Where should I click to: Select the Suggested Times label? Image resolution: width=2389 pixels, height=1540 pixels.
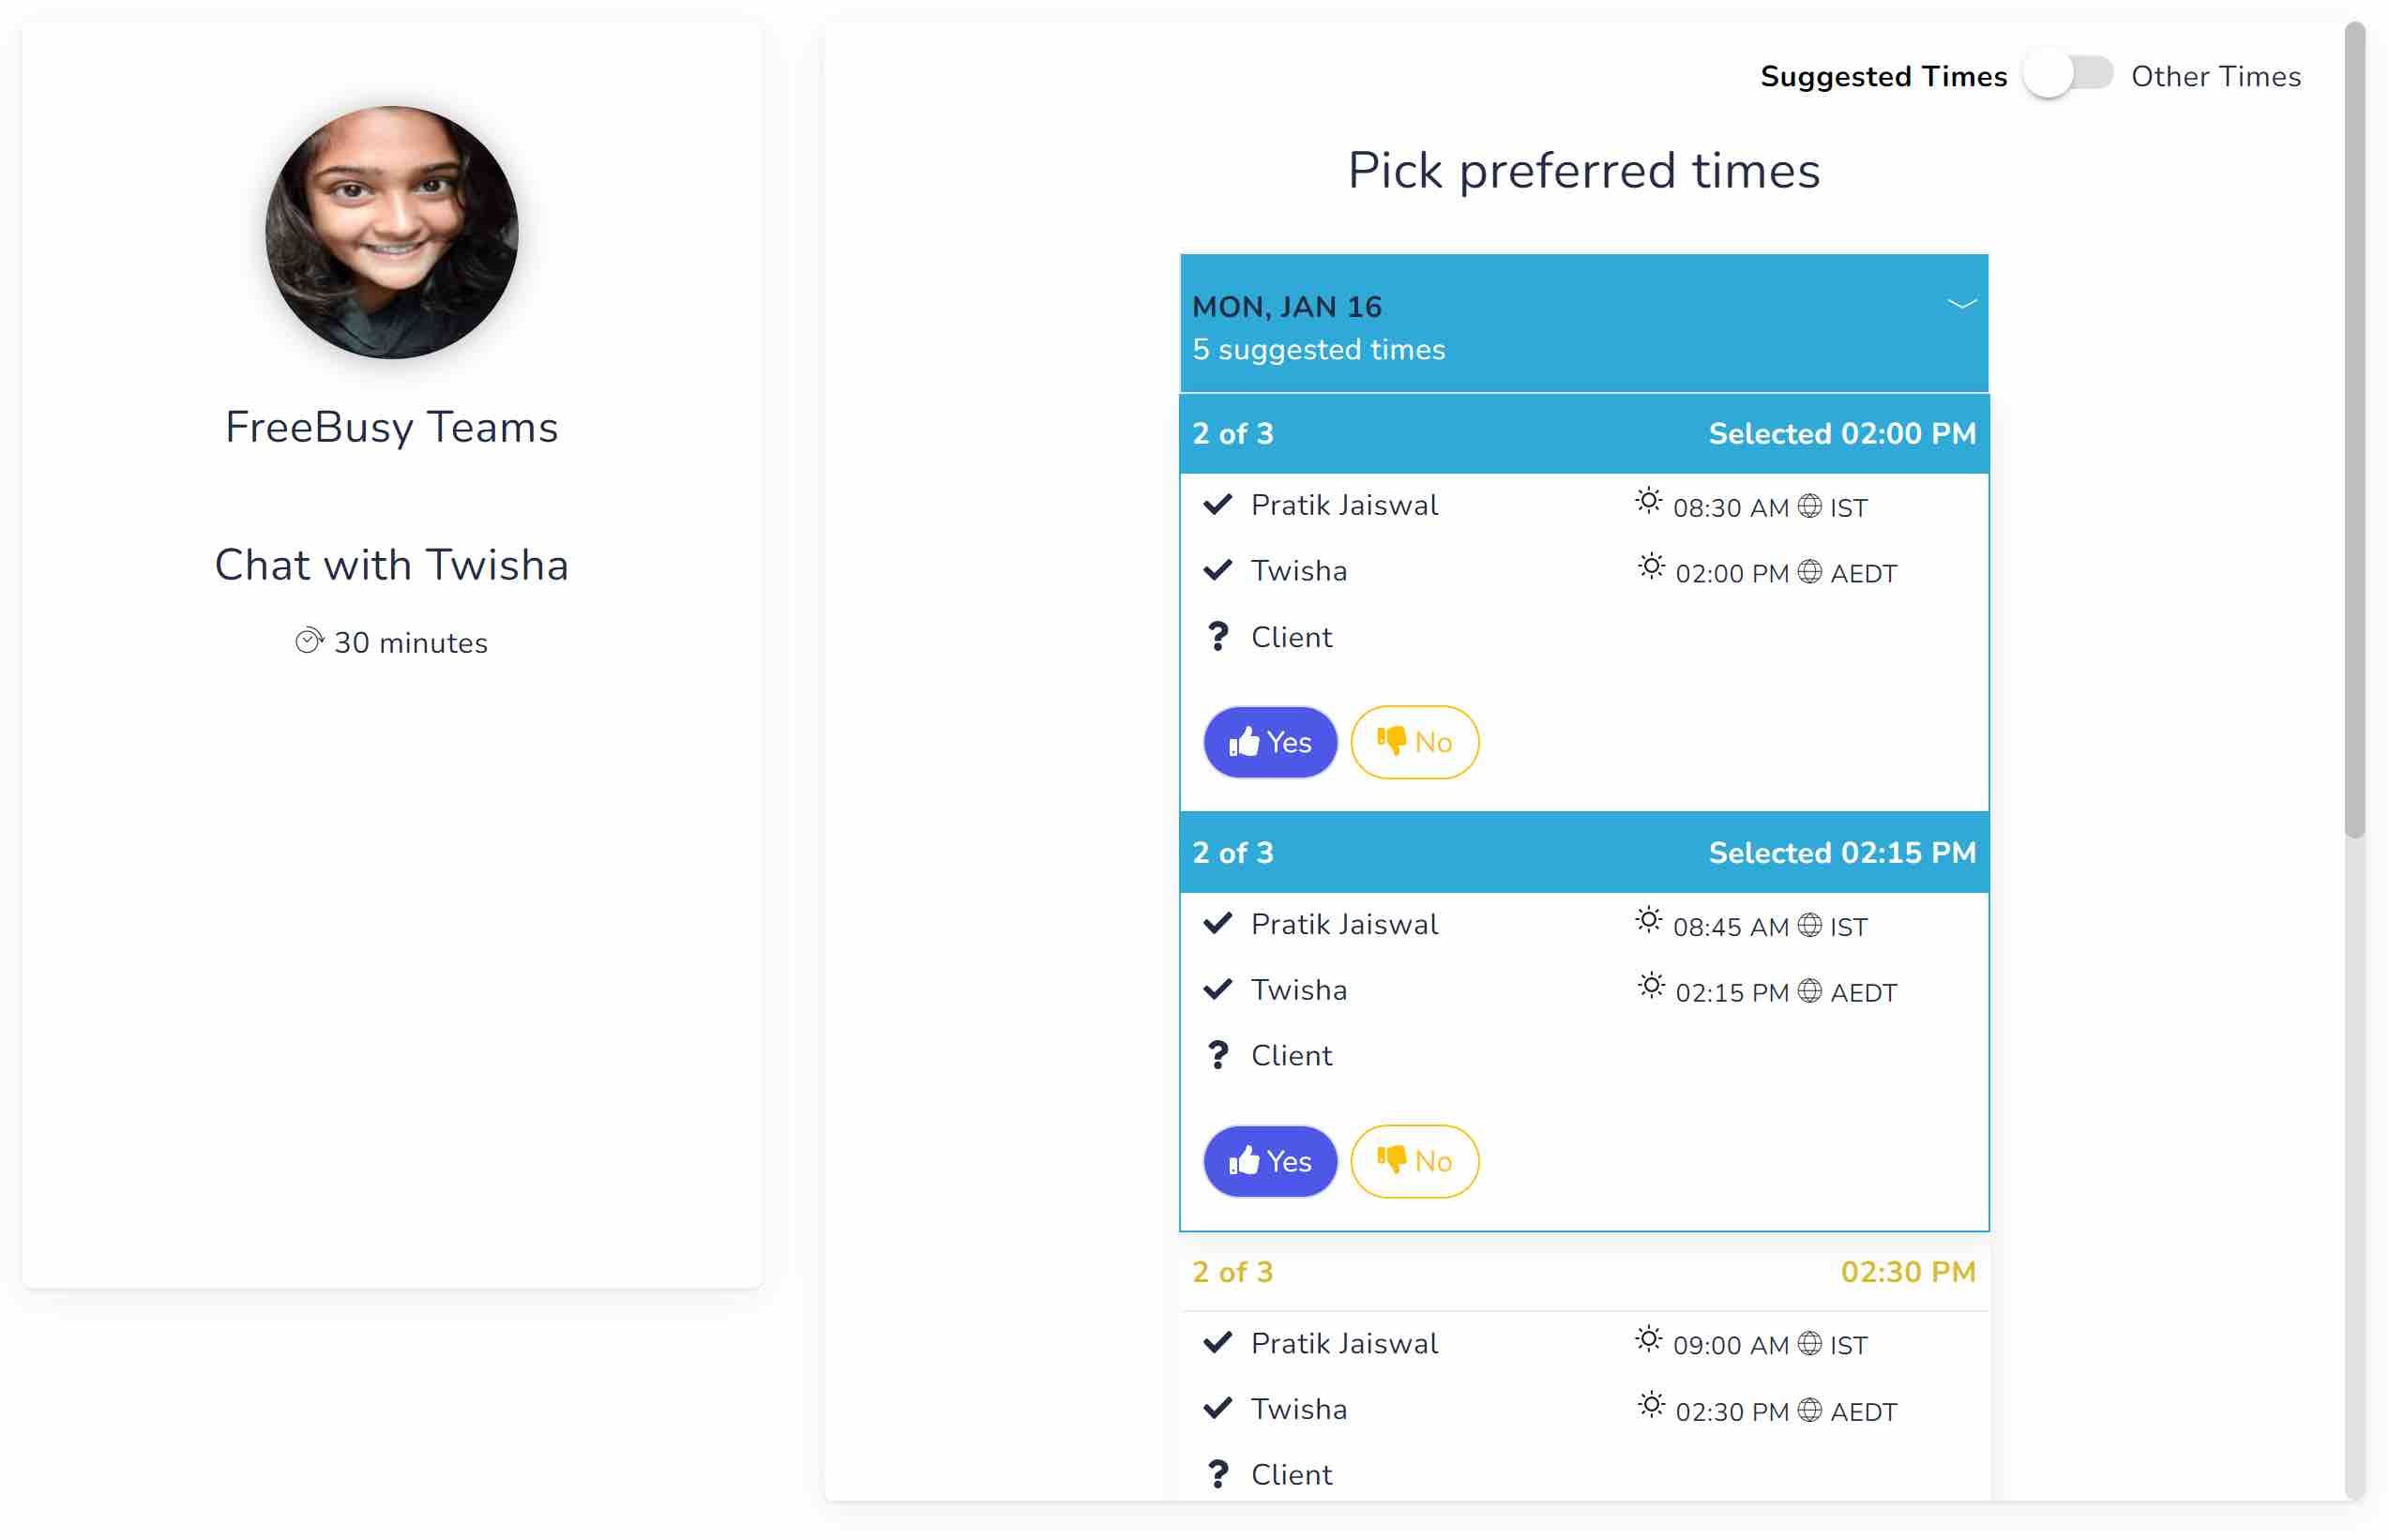(x=1883, y=77)
